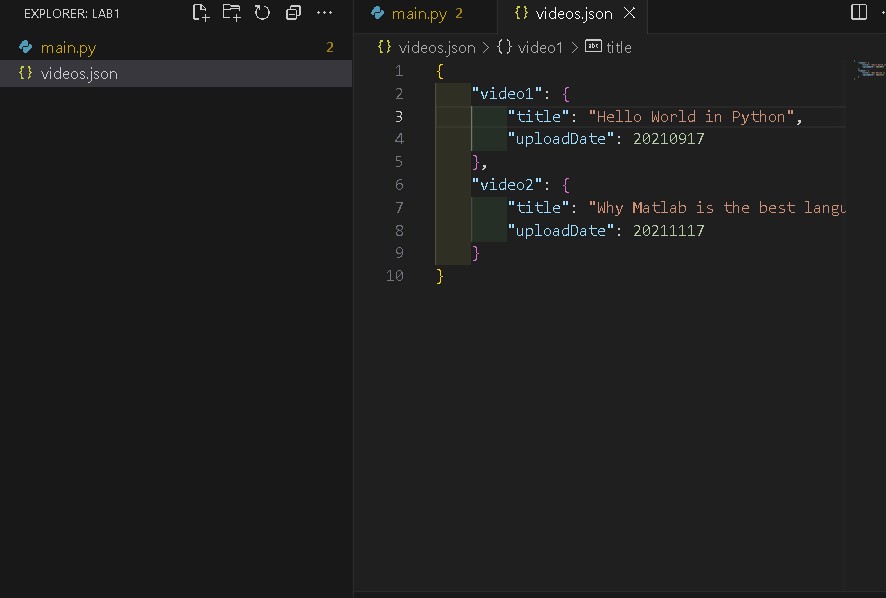
Task: Click the problems count badge beside main.py in Explorer
Action: [x=330, y=47]
